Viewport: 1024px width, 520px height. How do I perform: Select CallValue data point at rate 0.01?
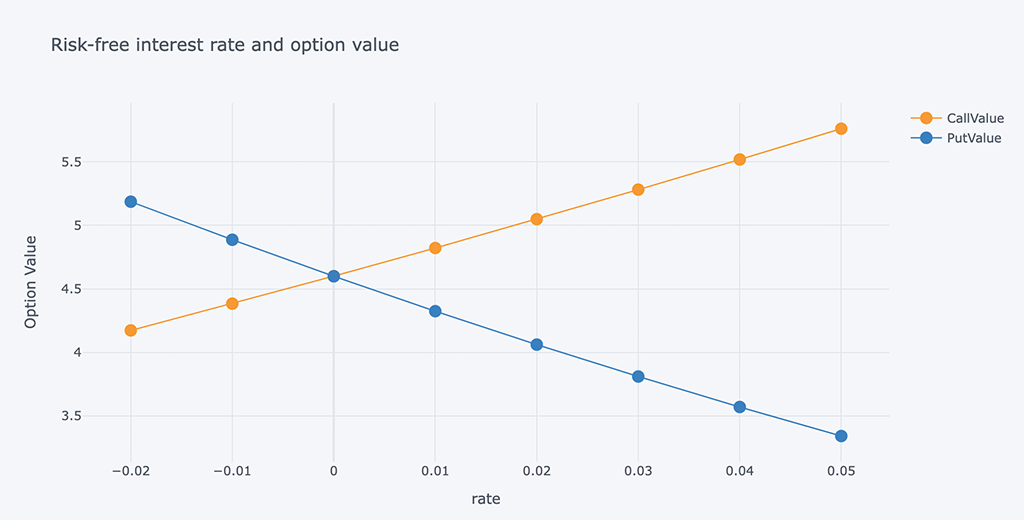(435, 248)
